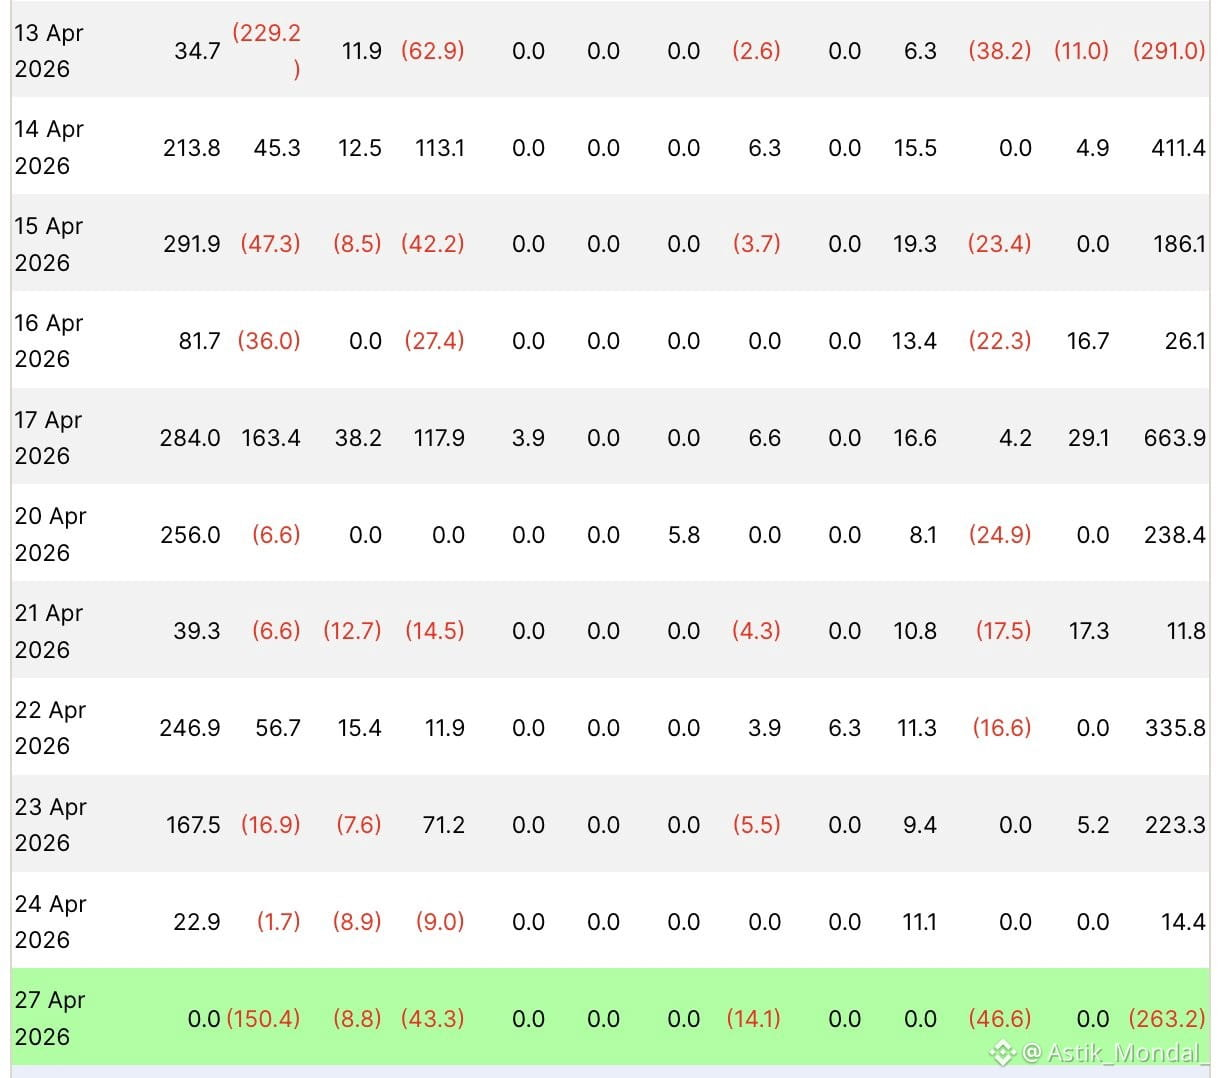Click the 23 Apr 2026 date cell
1218x1078 pixels.
coord(50,825)
